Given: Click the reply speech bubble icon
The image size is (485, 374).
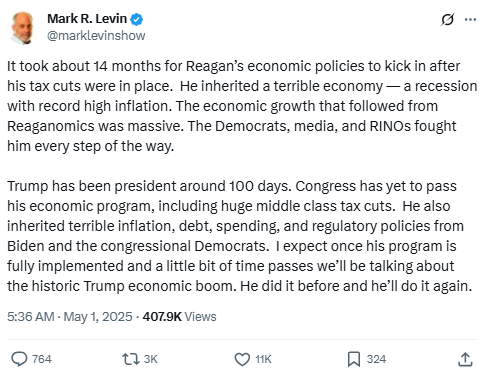Looking at the screenshot, I should [x=19, y=359].
